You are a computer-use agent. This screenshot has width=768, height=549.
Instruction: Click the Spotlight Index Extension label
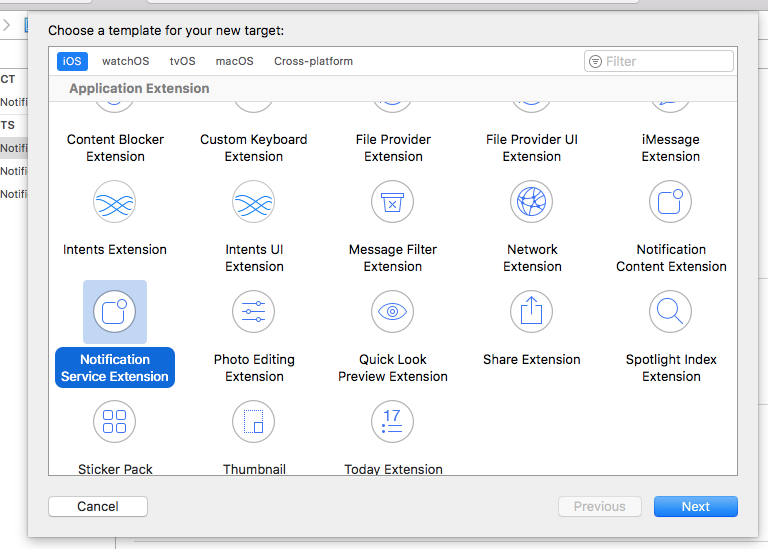pos(671,368)
